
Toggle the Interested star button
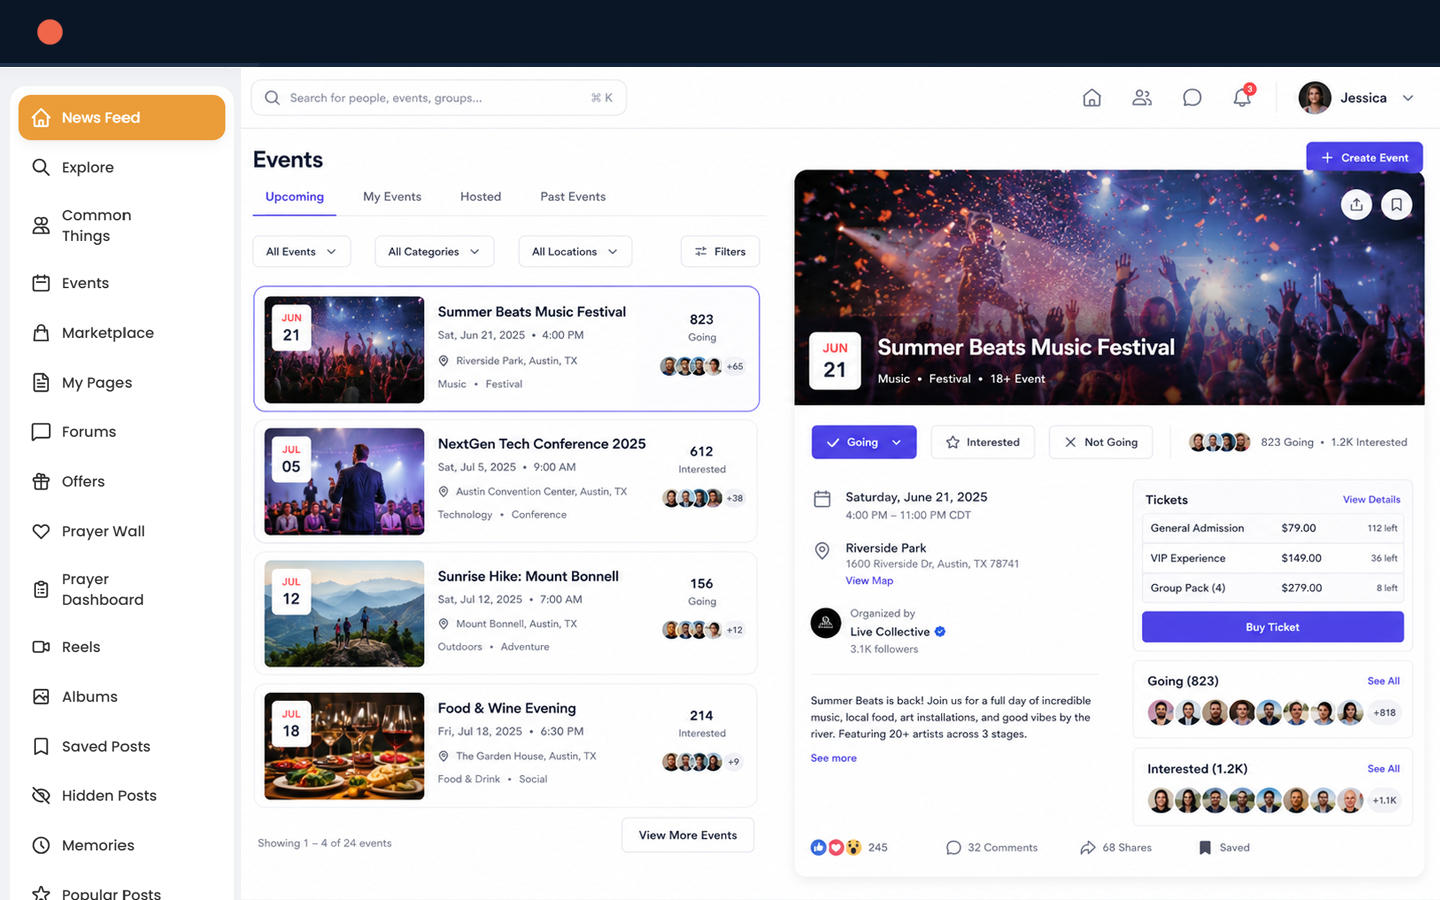coord(983,442)
